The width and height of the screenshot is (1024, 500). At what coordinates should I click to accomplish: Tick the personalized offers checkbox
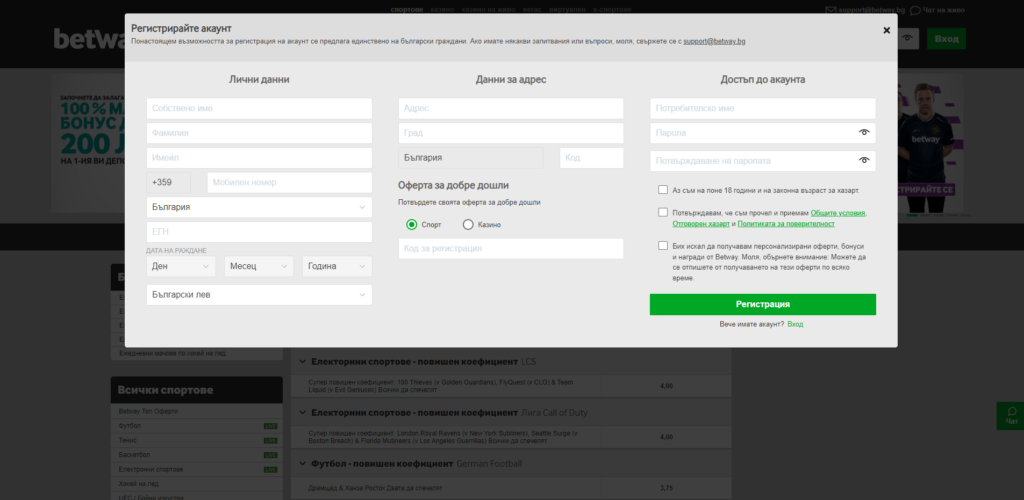[663, 245]
